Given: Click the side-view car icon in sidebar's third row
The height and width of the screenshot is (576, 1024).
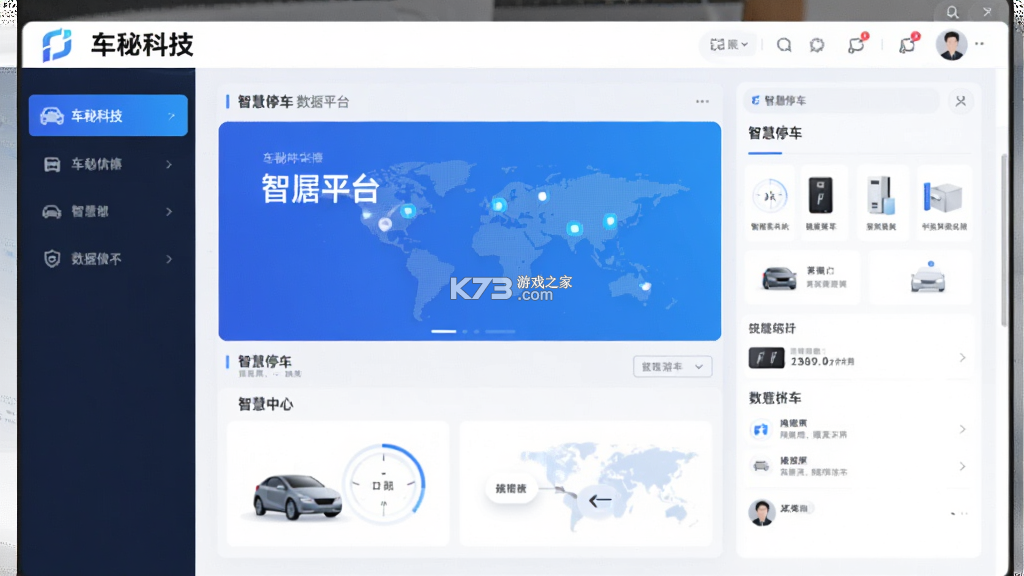Looking at the screenshot, I should coord(52,212).
